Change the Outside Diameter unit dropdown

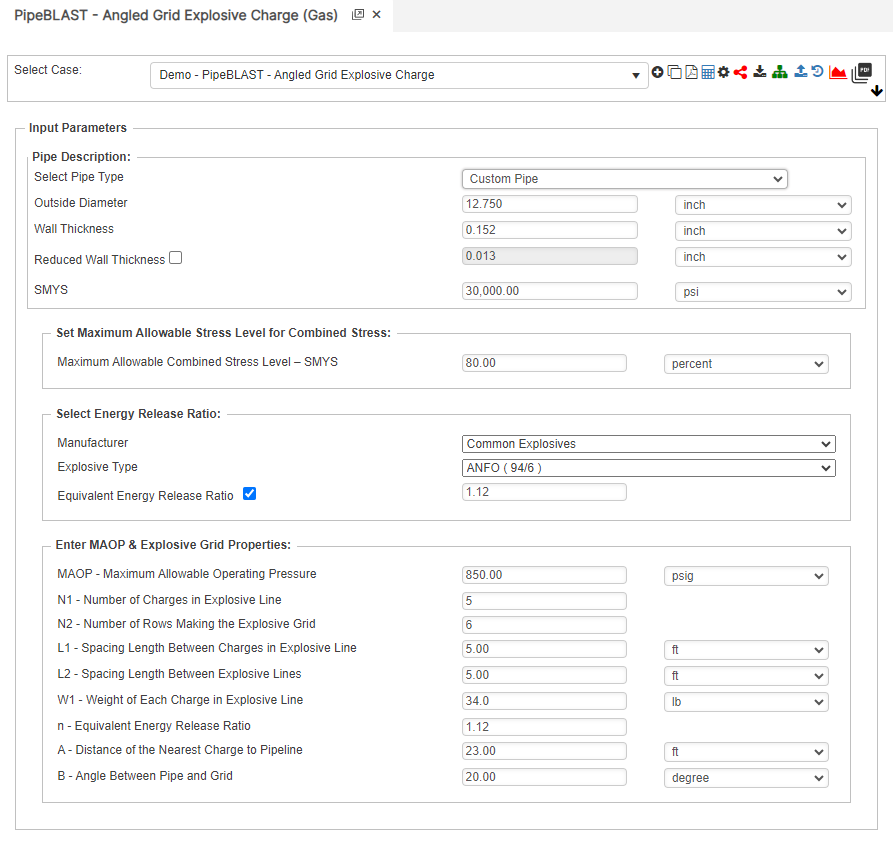pos(763,205)
